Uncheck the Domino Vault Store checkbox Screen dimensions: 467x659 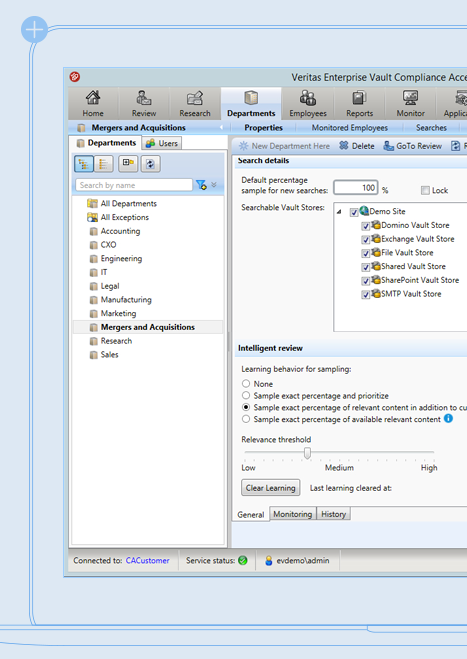tap(365, 226)
